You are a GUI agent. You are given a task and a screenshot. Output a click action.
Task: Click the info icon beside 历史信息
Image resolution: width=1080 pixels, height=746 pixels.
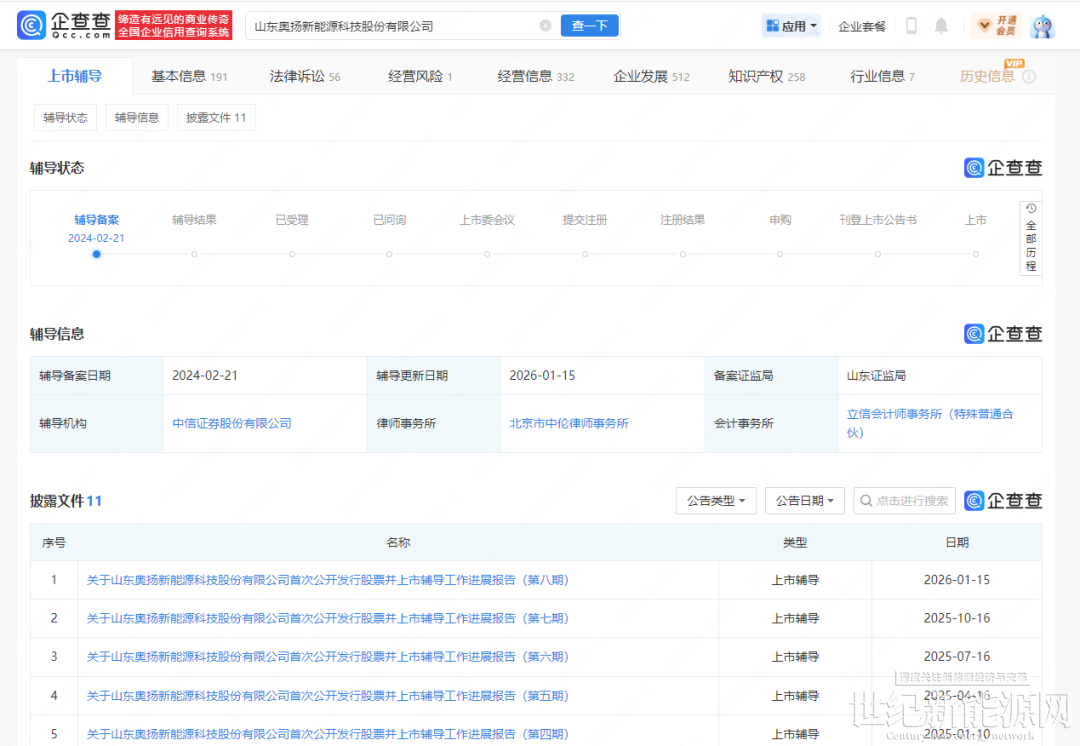pyautogui.click(x=1029, y=77)
